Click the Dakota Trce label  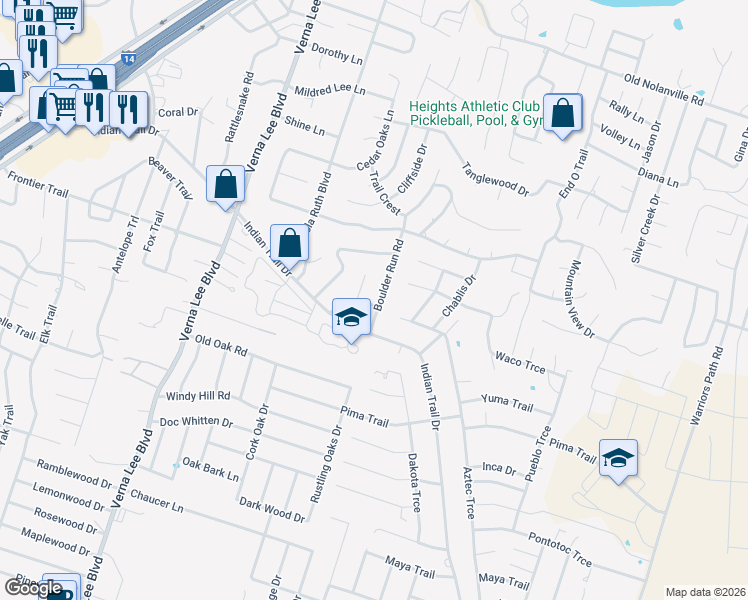(414, 483)
